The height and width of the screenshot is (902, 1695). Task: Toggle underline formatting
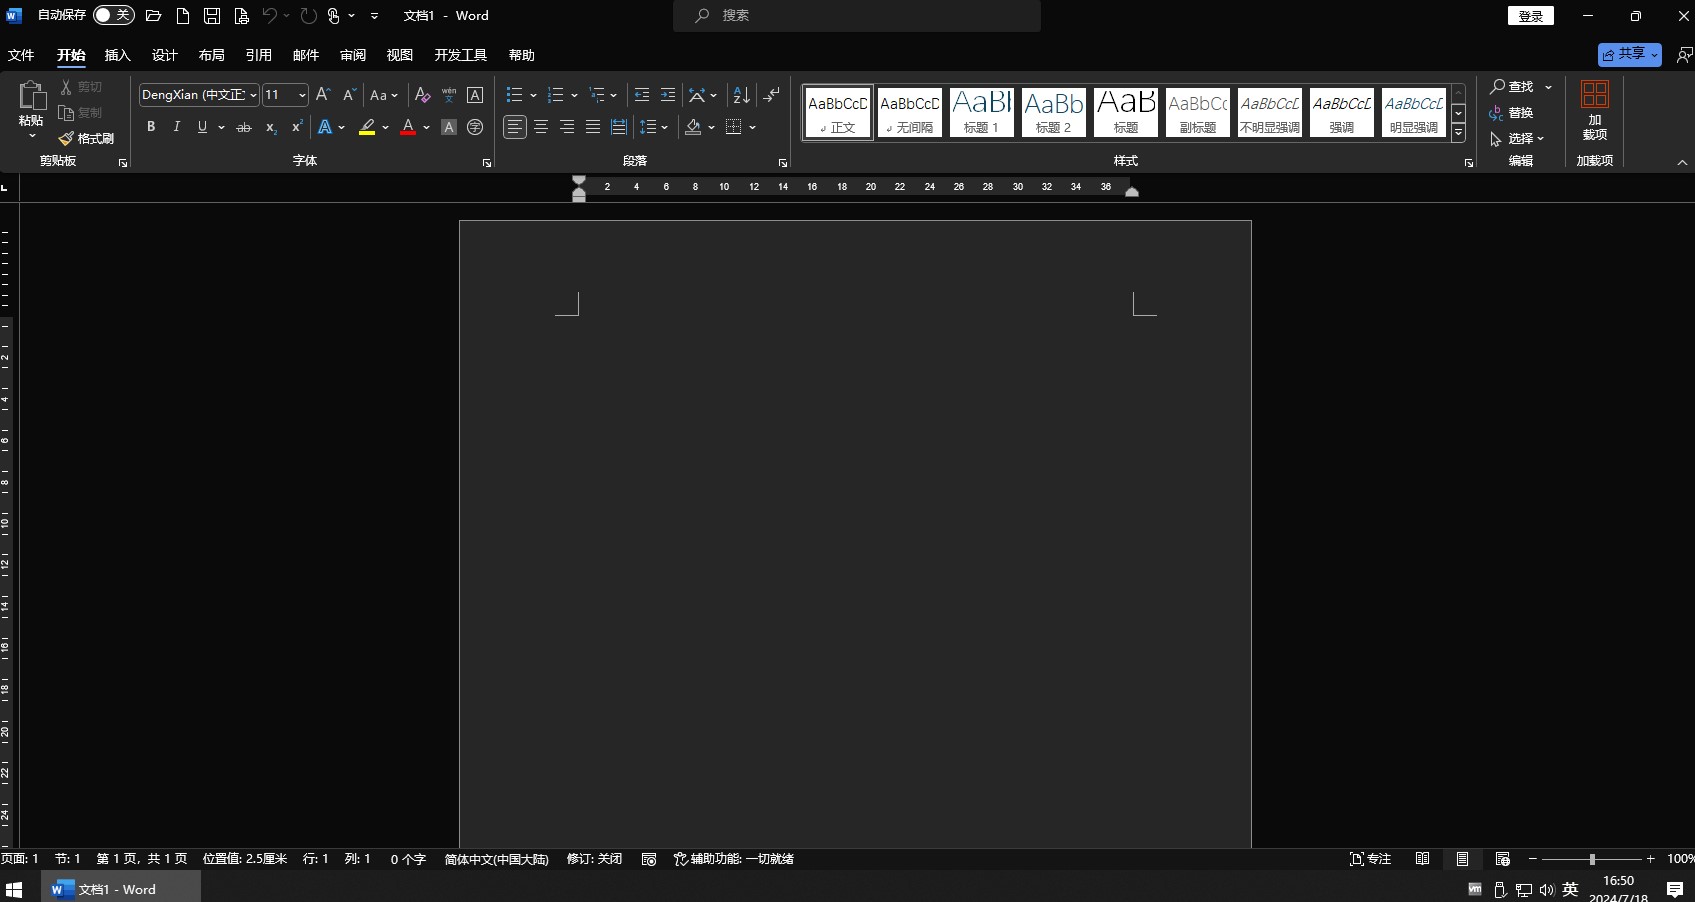click(202, 127)
